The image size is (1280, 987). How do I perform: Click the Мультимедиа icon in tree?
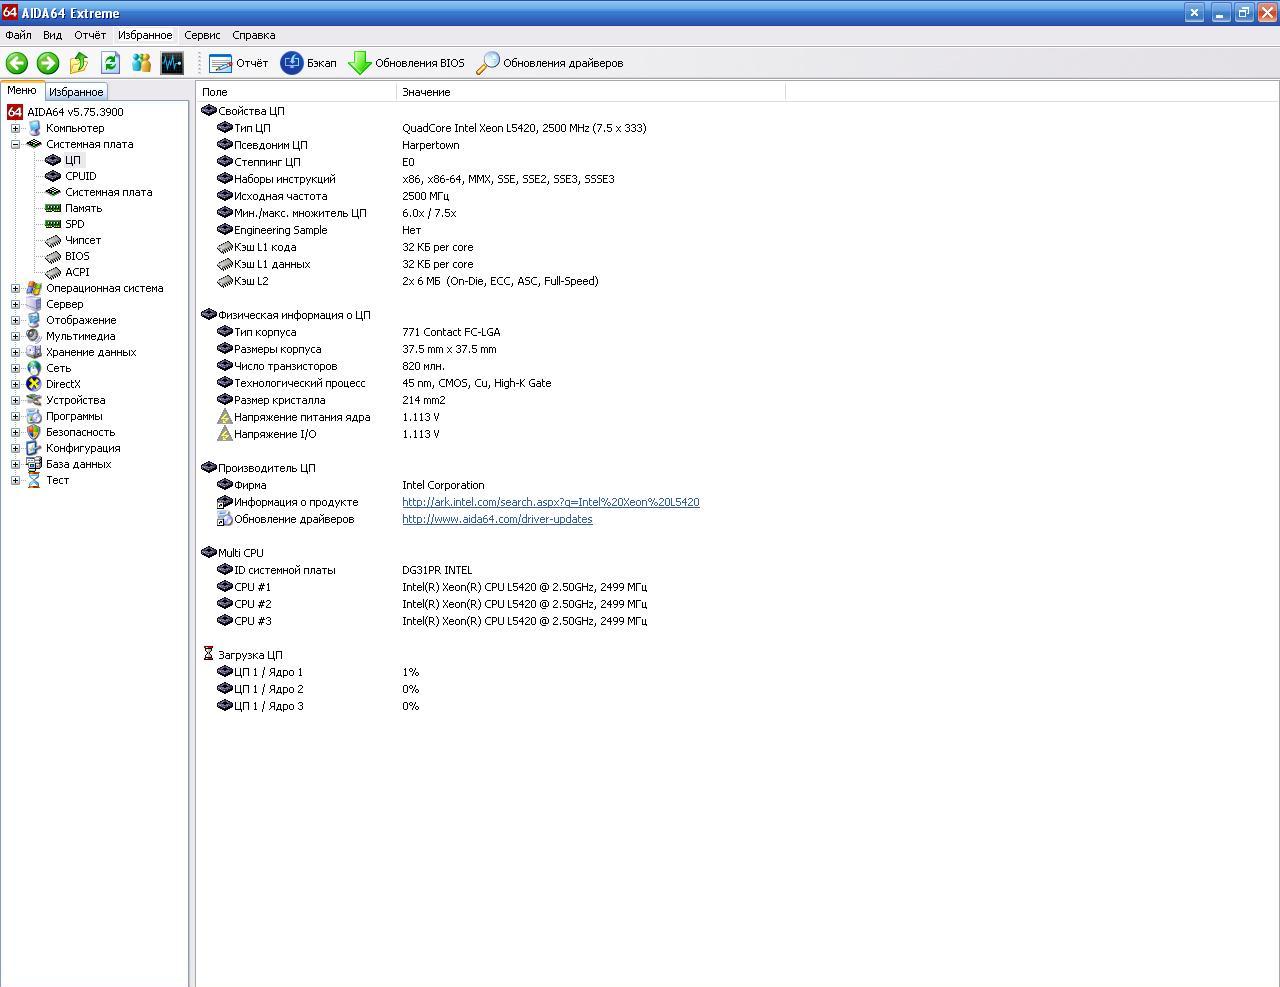tap(34, 336)
